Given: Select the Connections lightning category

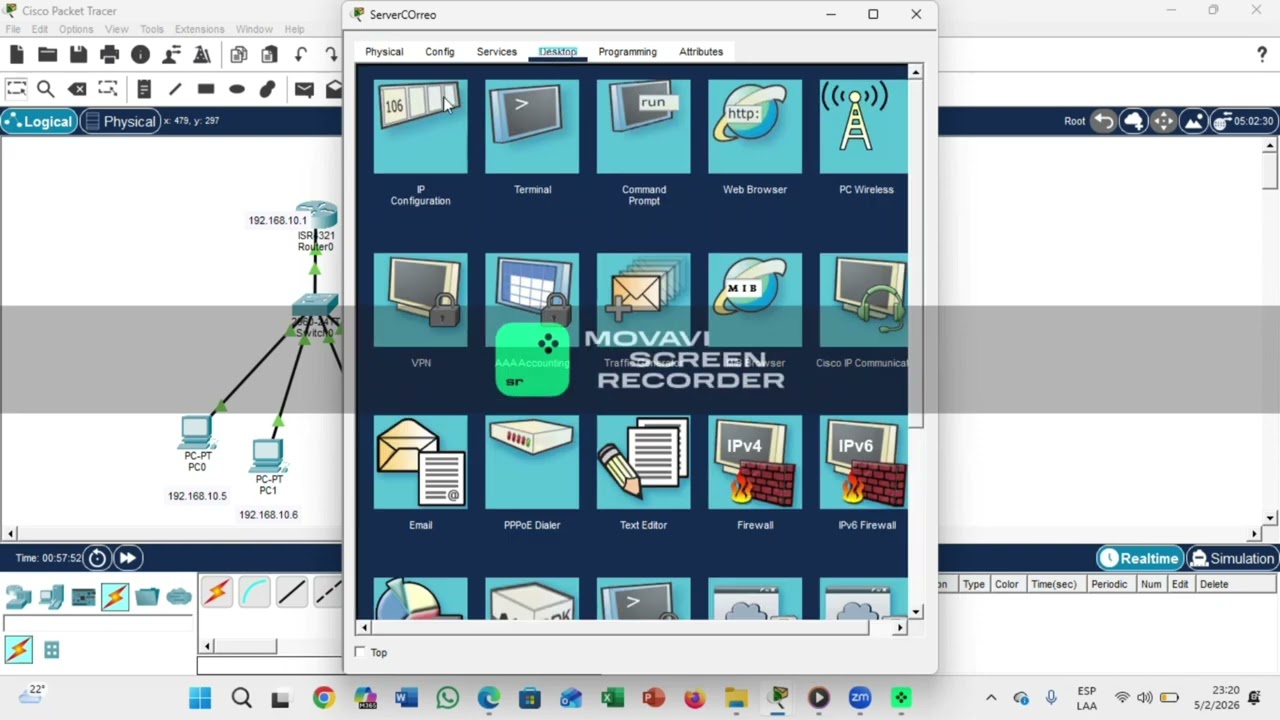Looking at the screenshot, I should [x=115, y=597].
